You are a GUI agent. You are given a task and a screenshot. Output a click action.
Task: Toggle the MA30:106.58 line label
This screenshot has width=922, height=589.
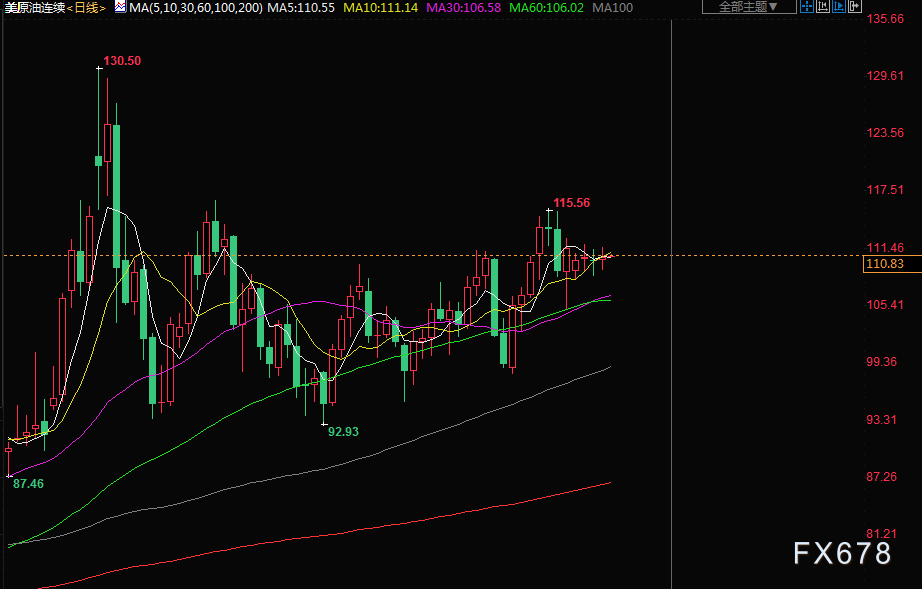[x=463, y=7]
